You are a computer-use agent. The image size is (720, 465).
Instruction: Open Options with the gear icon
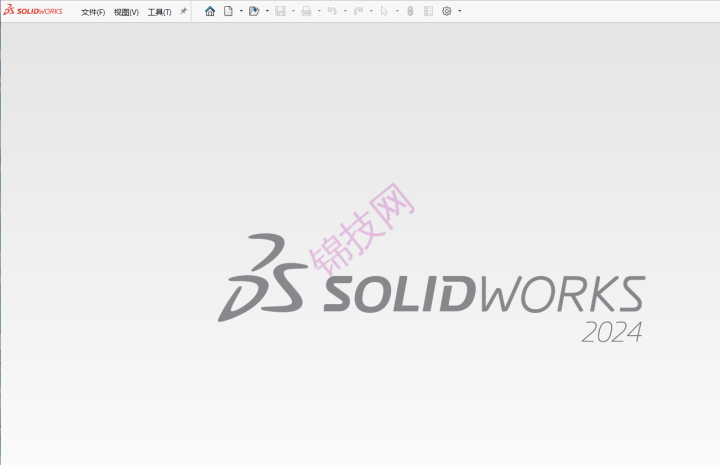click(x=447, y=11)
